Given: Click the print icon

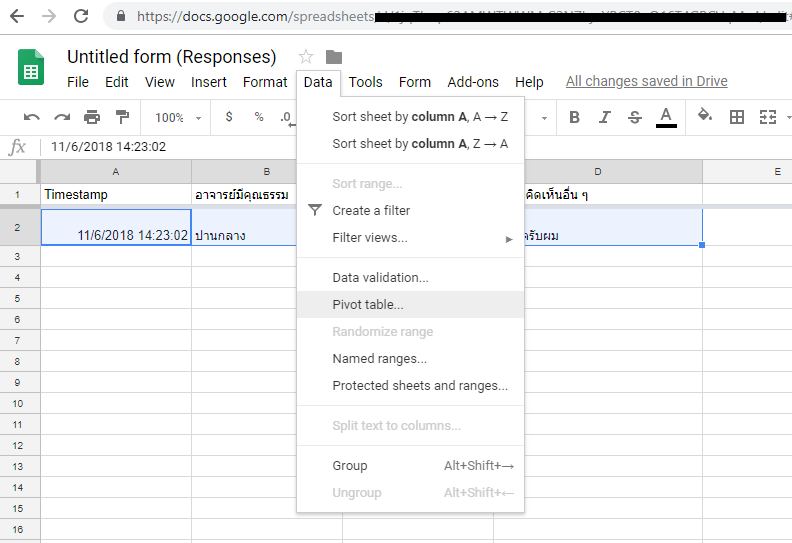Looking at the screenshot, I should coord(92,118).
